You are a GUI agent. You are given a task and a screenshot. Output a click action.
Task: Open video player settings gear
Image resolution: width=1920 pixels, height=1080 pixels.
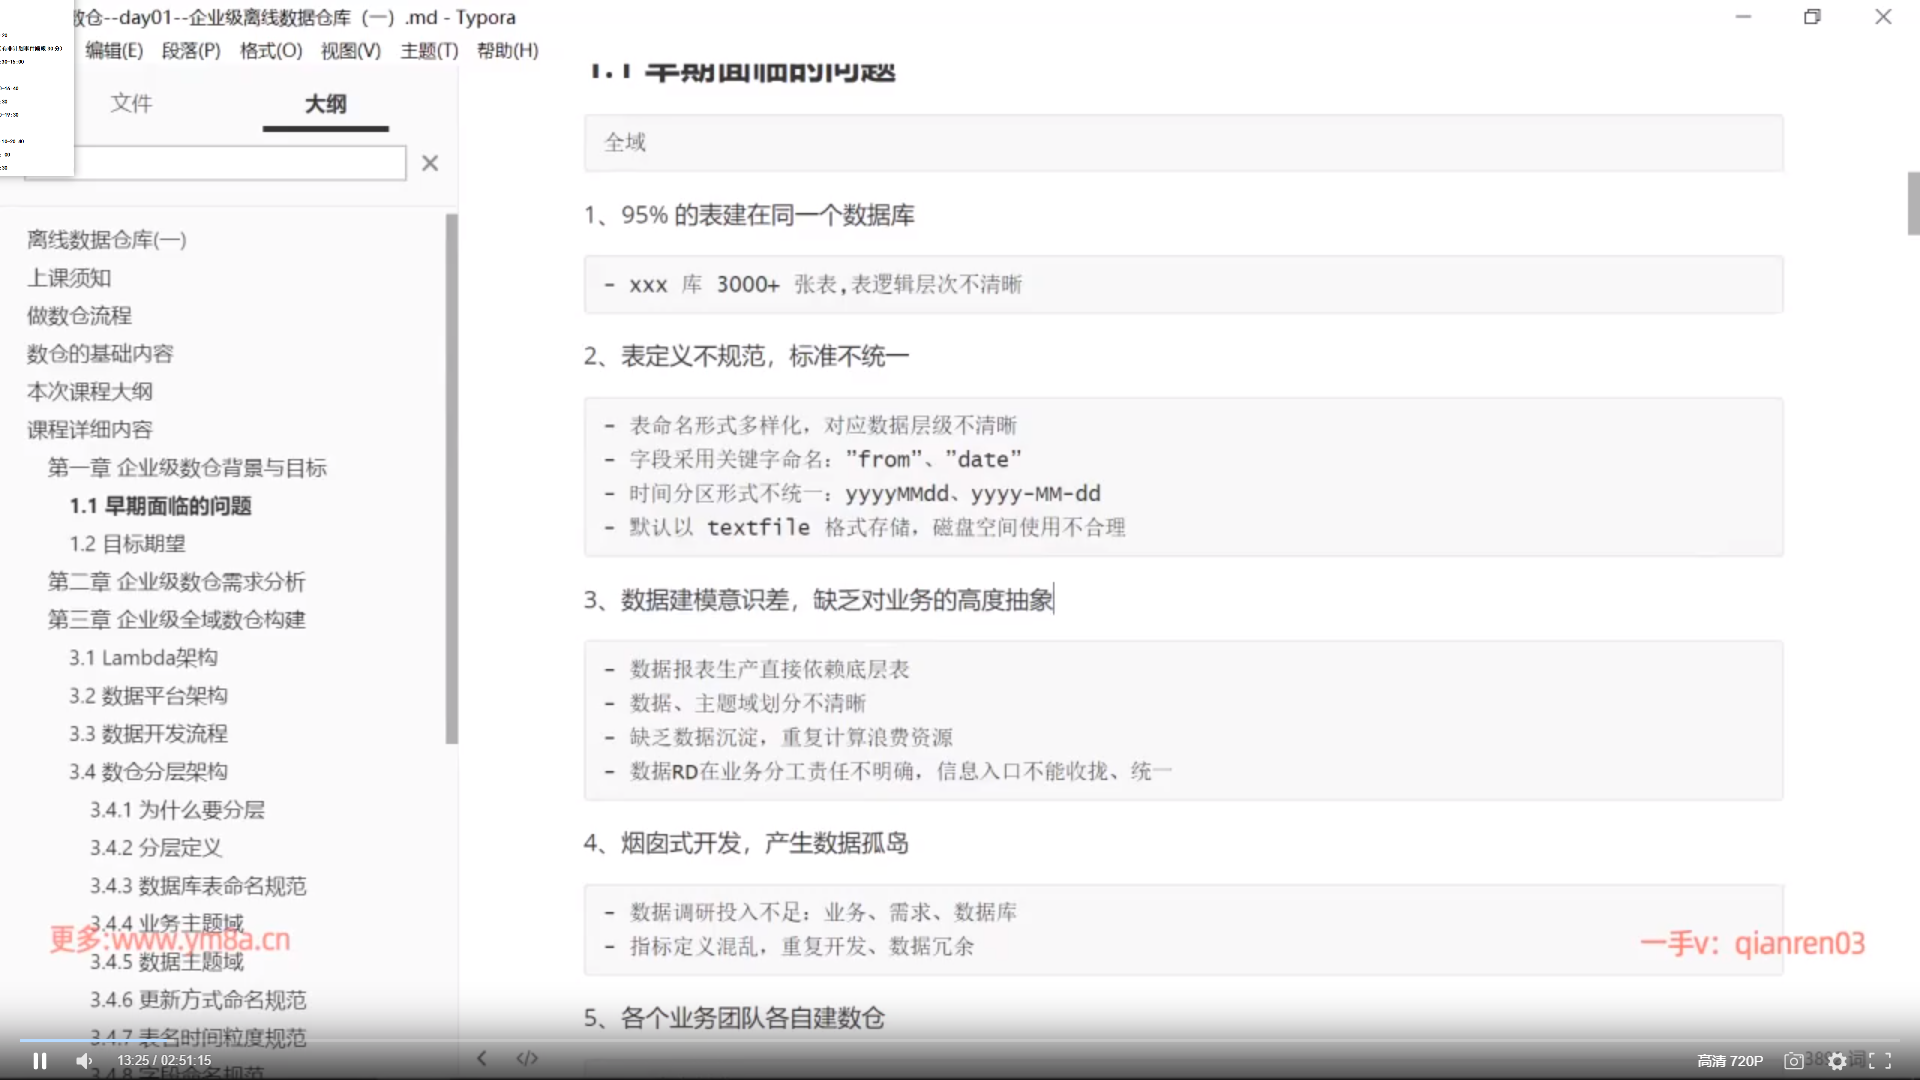(1837, 1061)
